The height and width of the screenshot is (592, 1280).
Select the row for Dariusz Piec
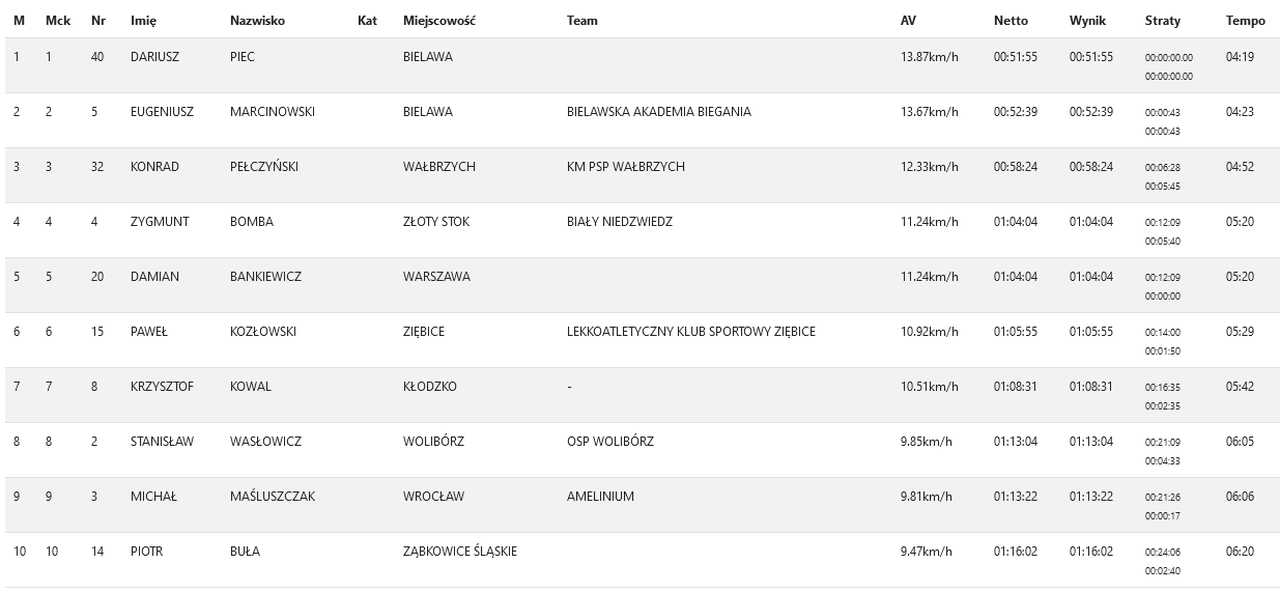coord(640,66)
